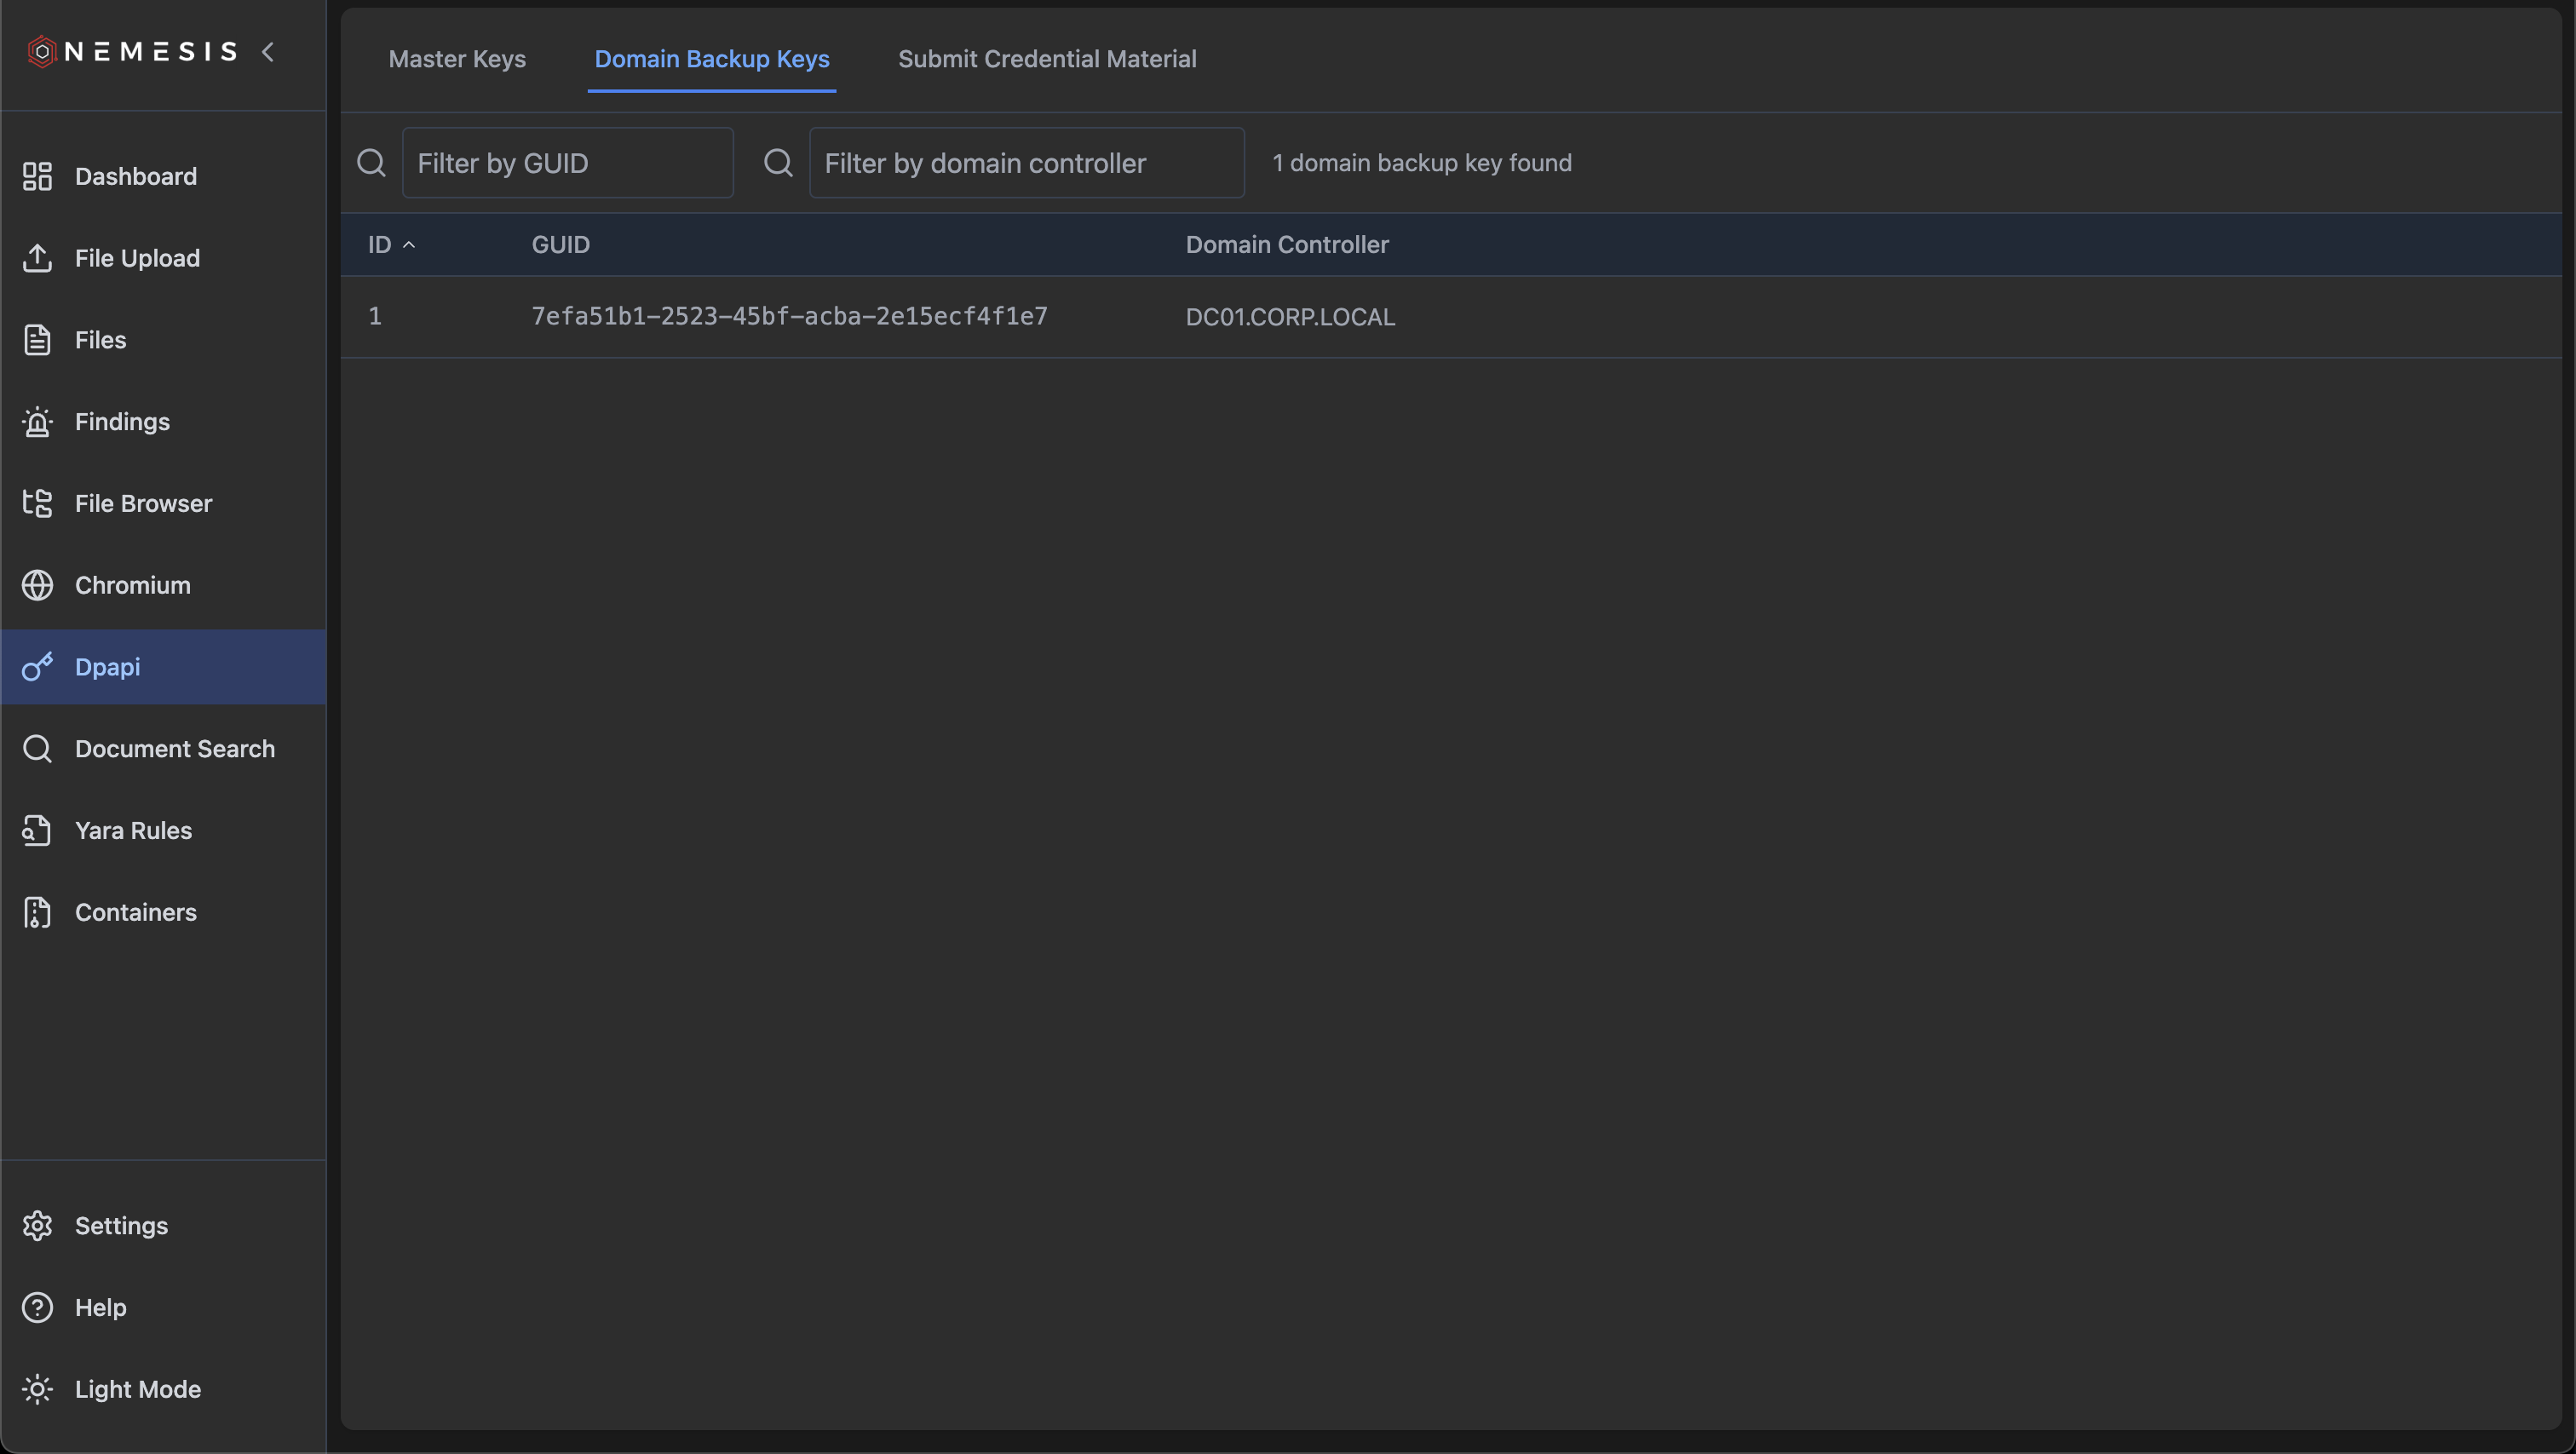Viewport: 2576px width, 1454px height.
Task: Open File Upload via its upload icon
Action: pyautogui.click(x=37, y=258)
